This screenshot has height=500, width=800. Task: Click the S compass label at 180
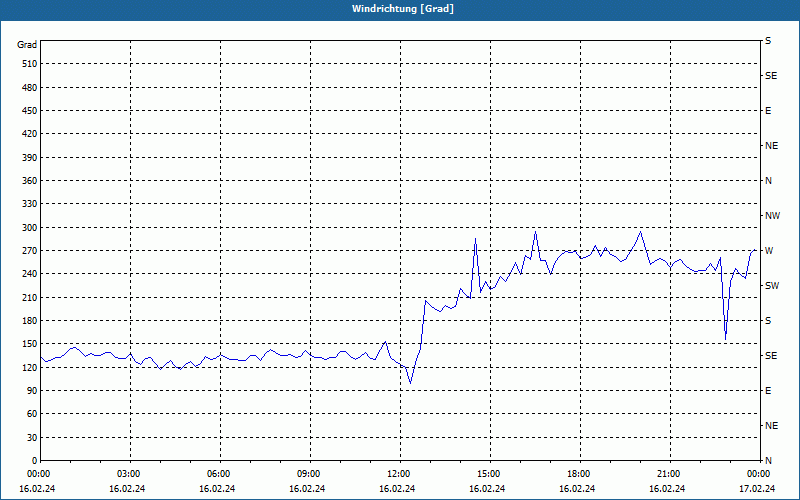pos(768,321)
